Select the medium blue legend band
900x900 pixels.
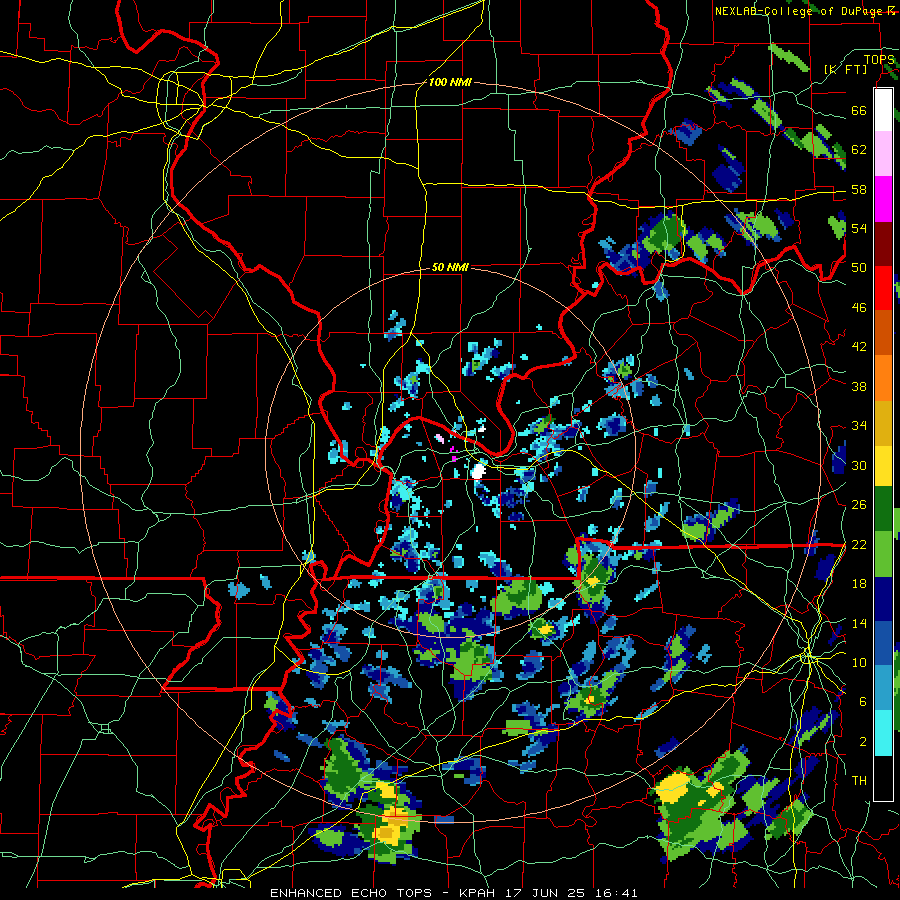point(883,643)
